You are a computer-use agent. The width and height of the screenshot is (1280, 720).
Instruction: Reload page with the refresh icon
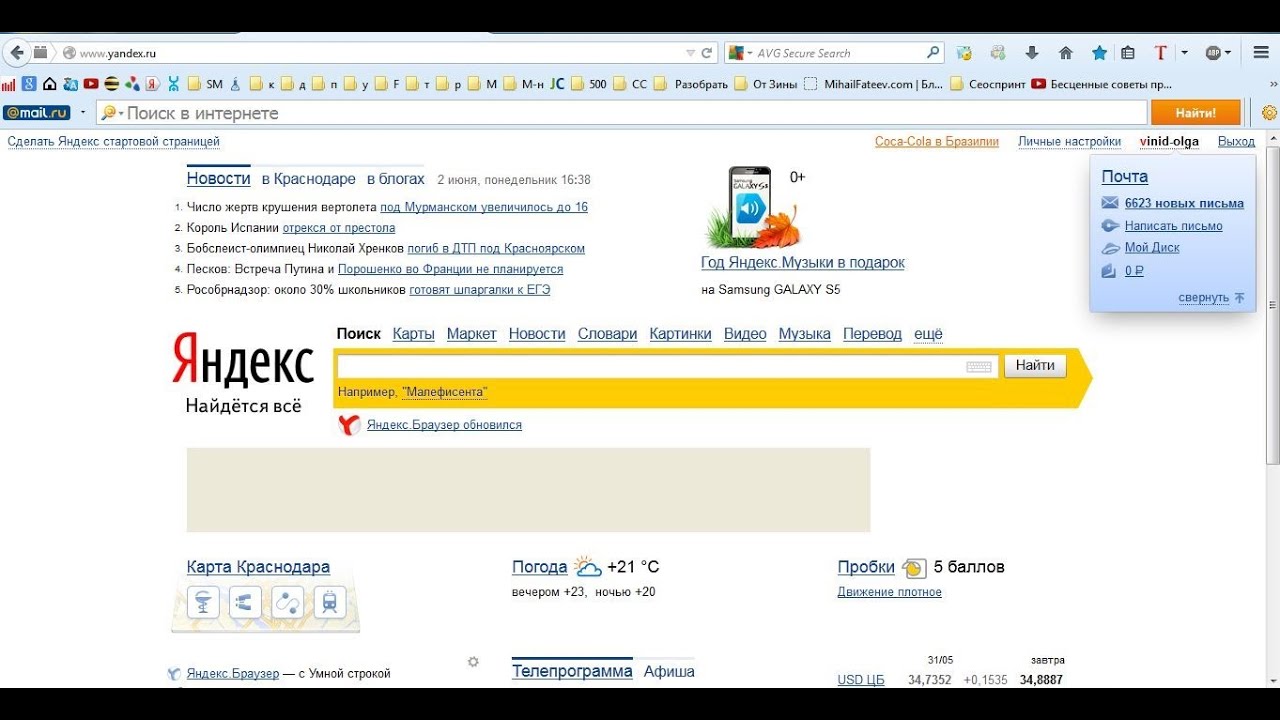point(707,53)
